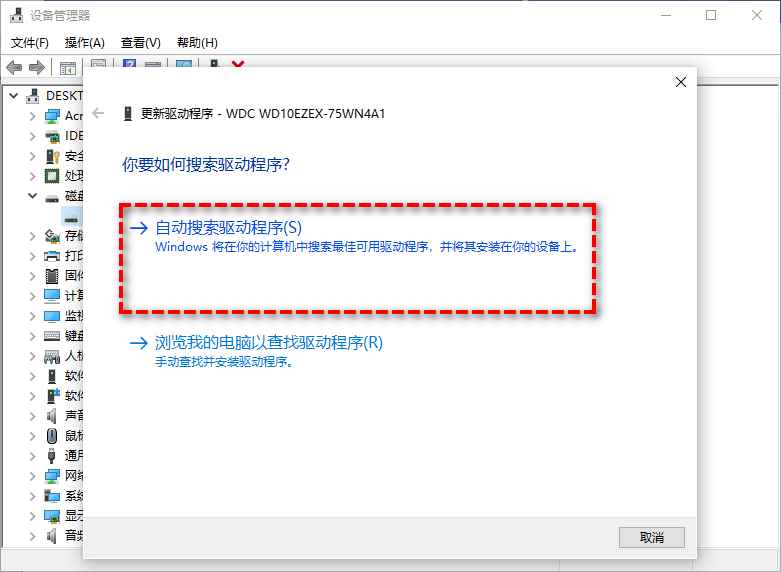Click the disk drive icon under 磁盘 category

pyautogui.click(x=72, y=217)
